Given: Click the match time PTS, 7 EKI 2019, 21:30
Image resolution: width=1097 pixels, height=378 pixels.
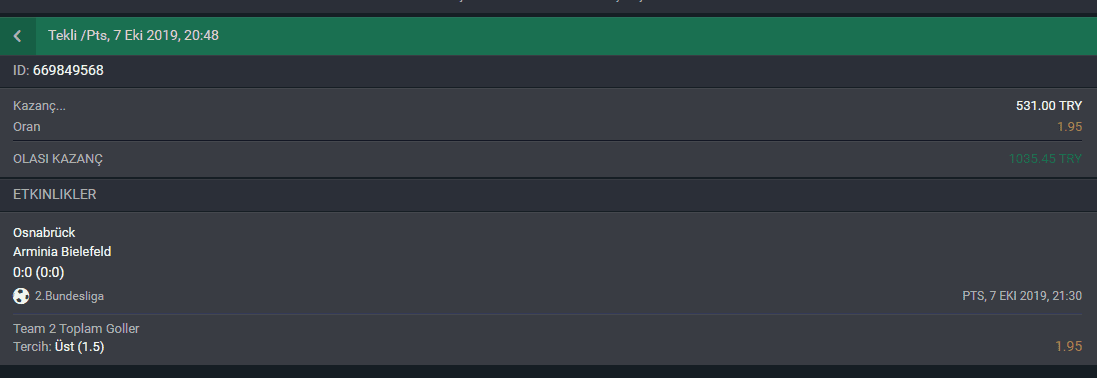Looking at the screenshot, I should 1022,296.
